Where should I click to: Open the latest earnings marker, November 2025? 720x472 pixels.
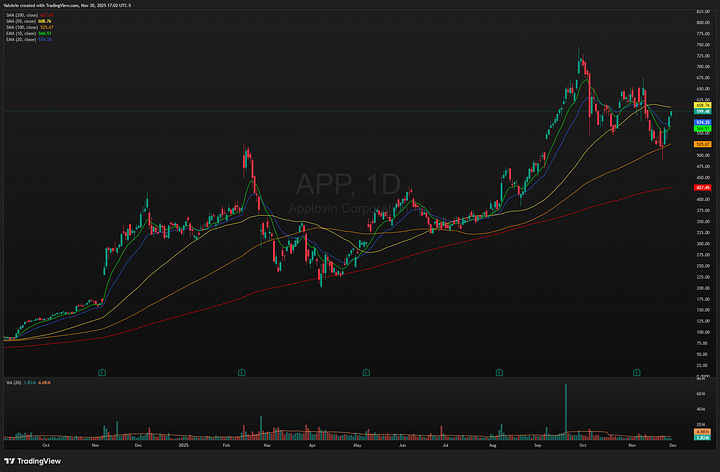(636, 372)
